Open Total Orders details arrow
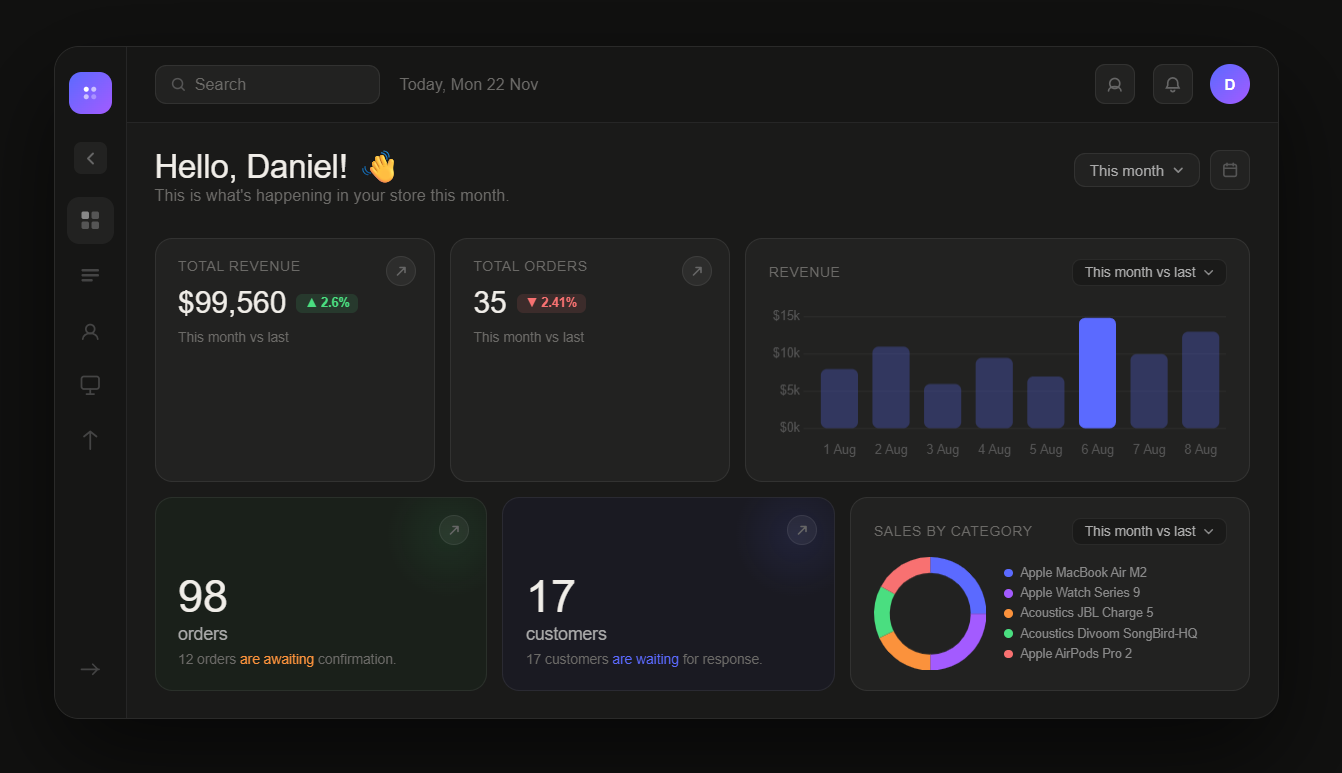 pos(696,271)
